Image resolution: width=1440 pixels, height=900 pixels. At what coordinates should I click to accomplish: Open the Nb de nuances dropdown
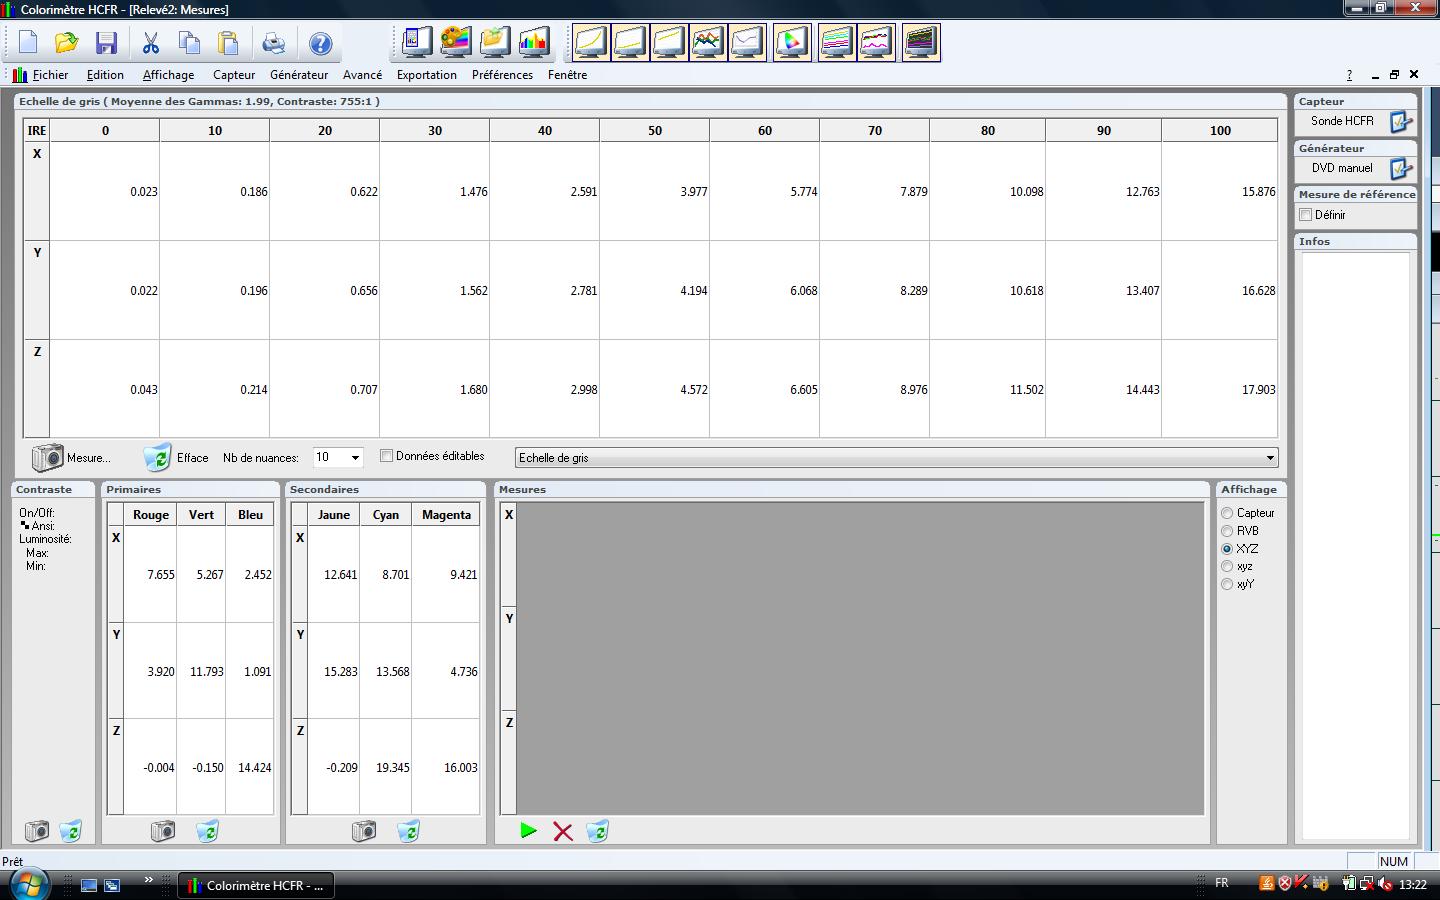coord(354,457)
